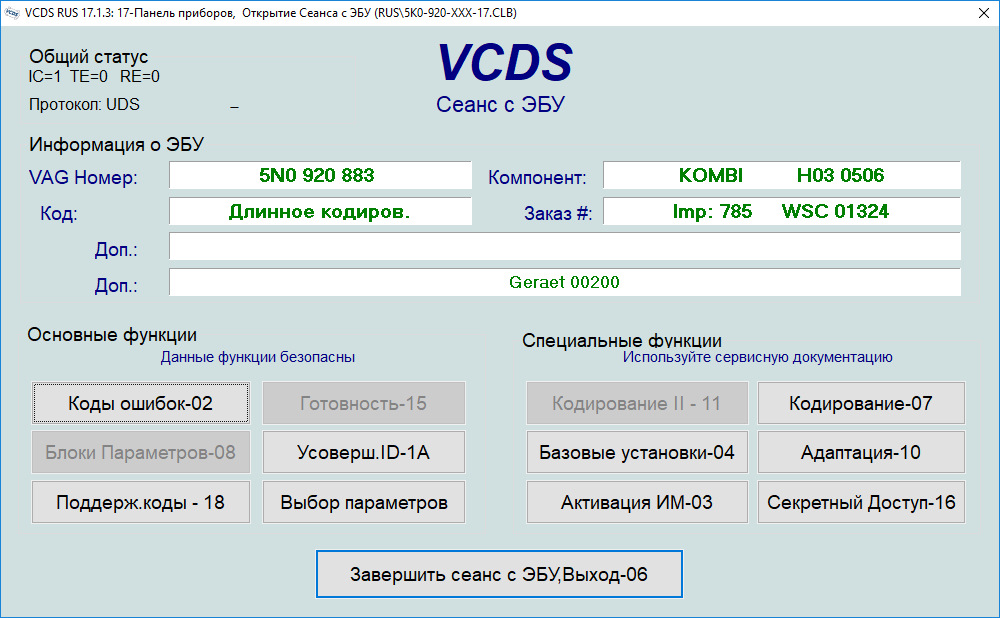This screenshot has width=1000, height=618.
Task: Select the Компонент field KOMBI H03 0506
Action: point(782,175)
